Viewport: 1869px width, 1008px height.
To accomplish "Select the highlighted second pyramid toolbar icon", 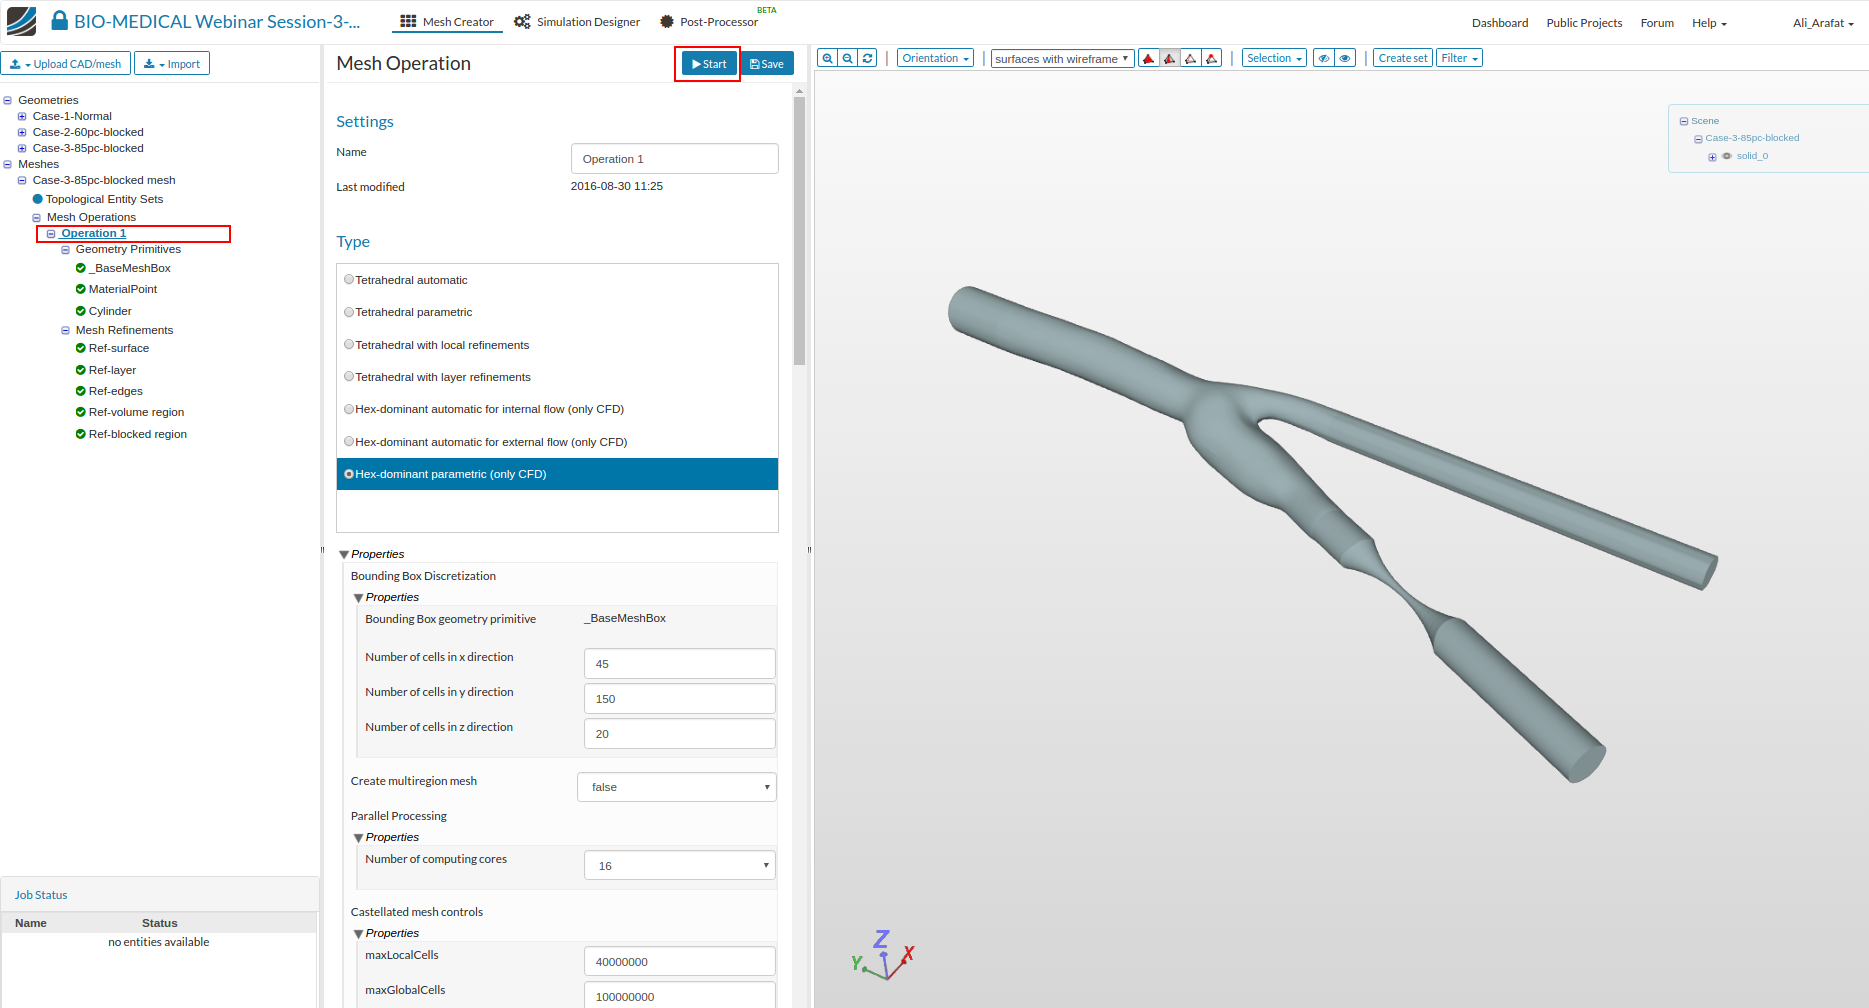I will 1170,58.
